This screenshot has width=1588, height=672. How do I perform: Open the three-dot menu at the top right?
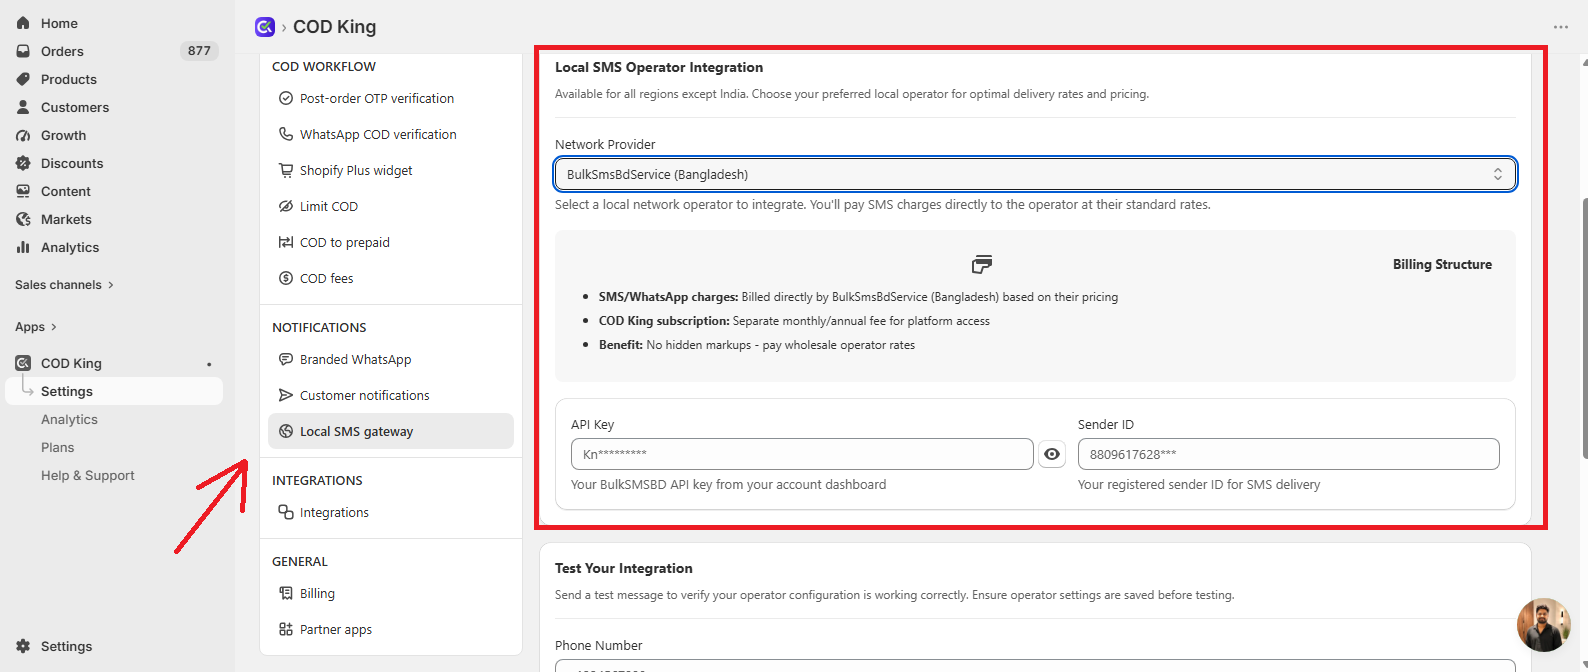[x=1561, y=27]
